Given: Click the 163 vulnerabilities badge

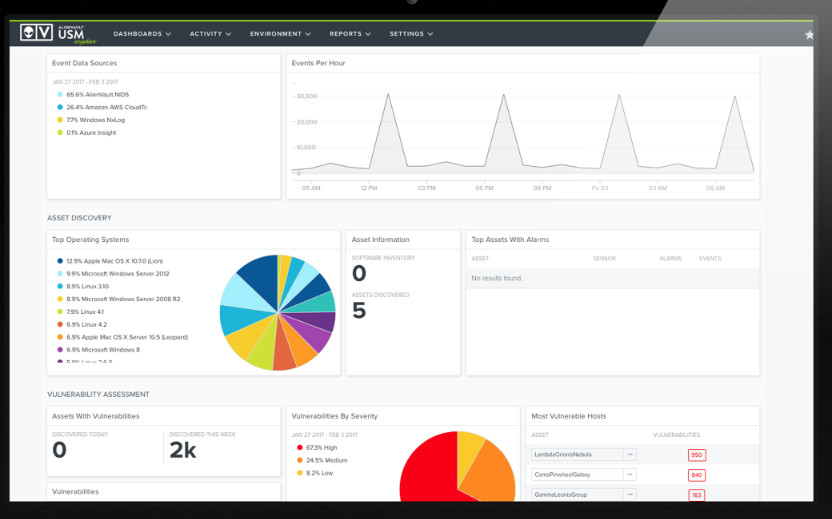Looking at the screenshot, I should coord(696,495).
